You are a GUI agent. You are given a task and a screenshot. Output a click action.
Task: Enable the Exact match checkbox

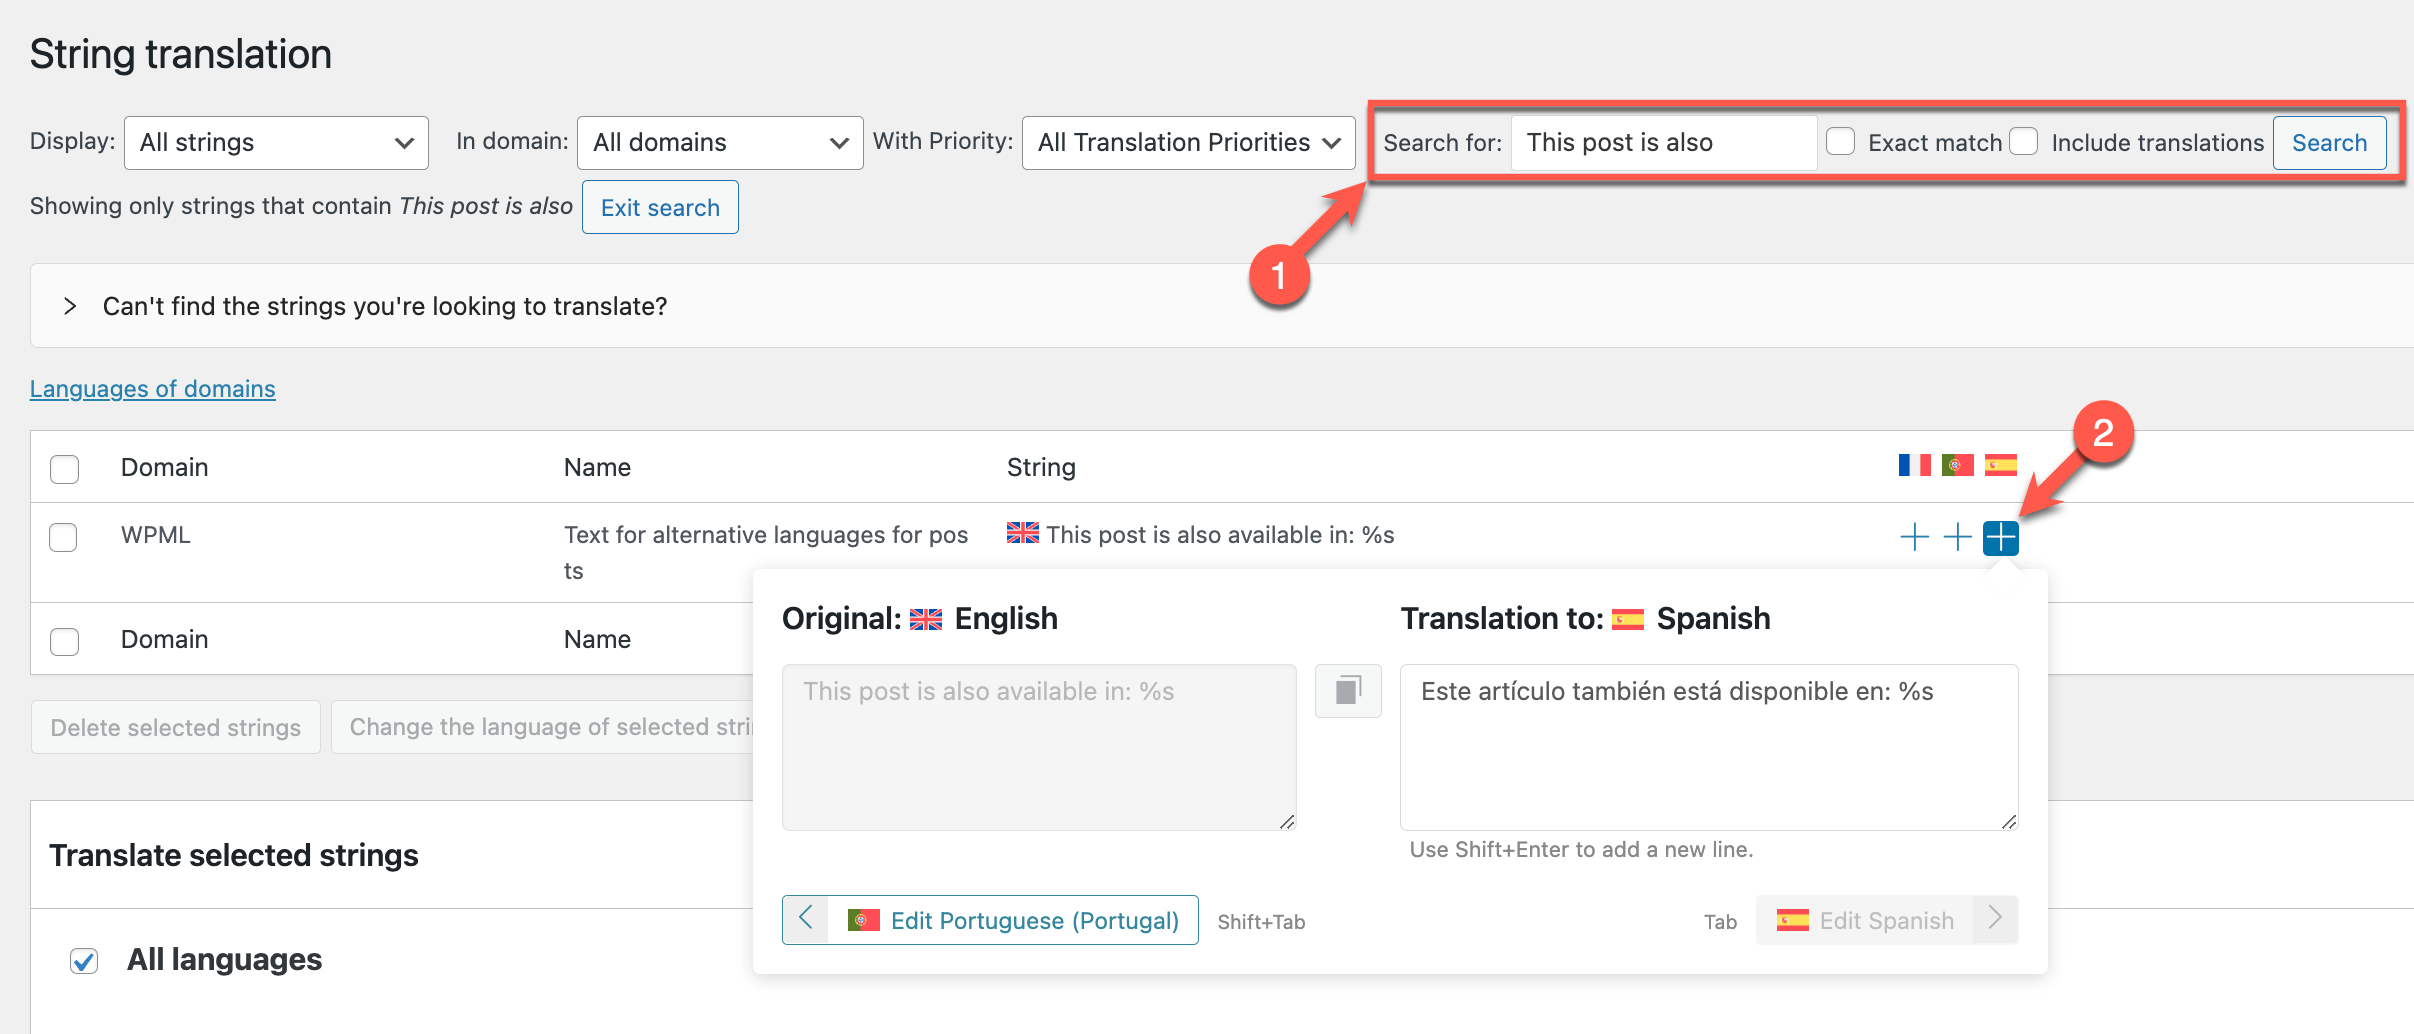[x=1841, y=141]
